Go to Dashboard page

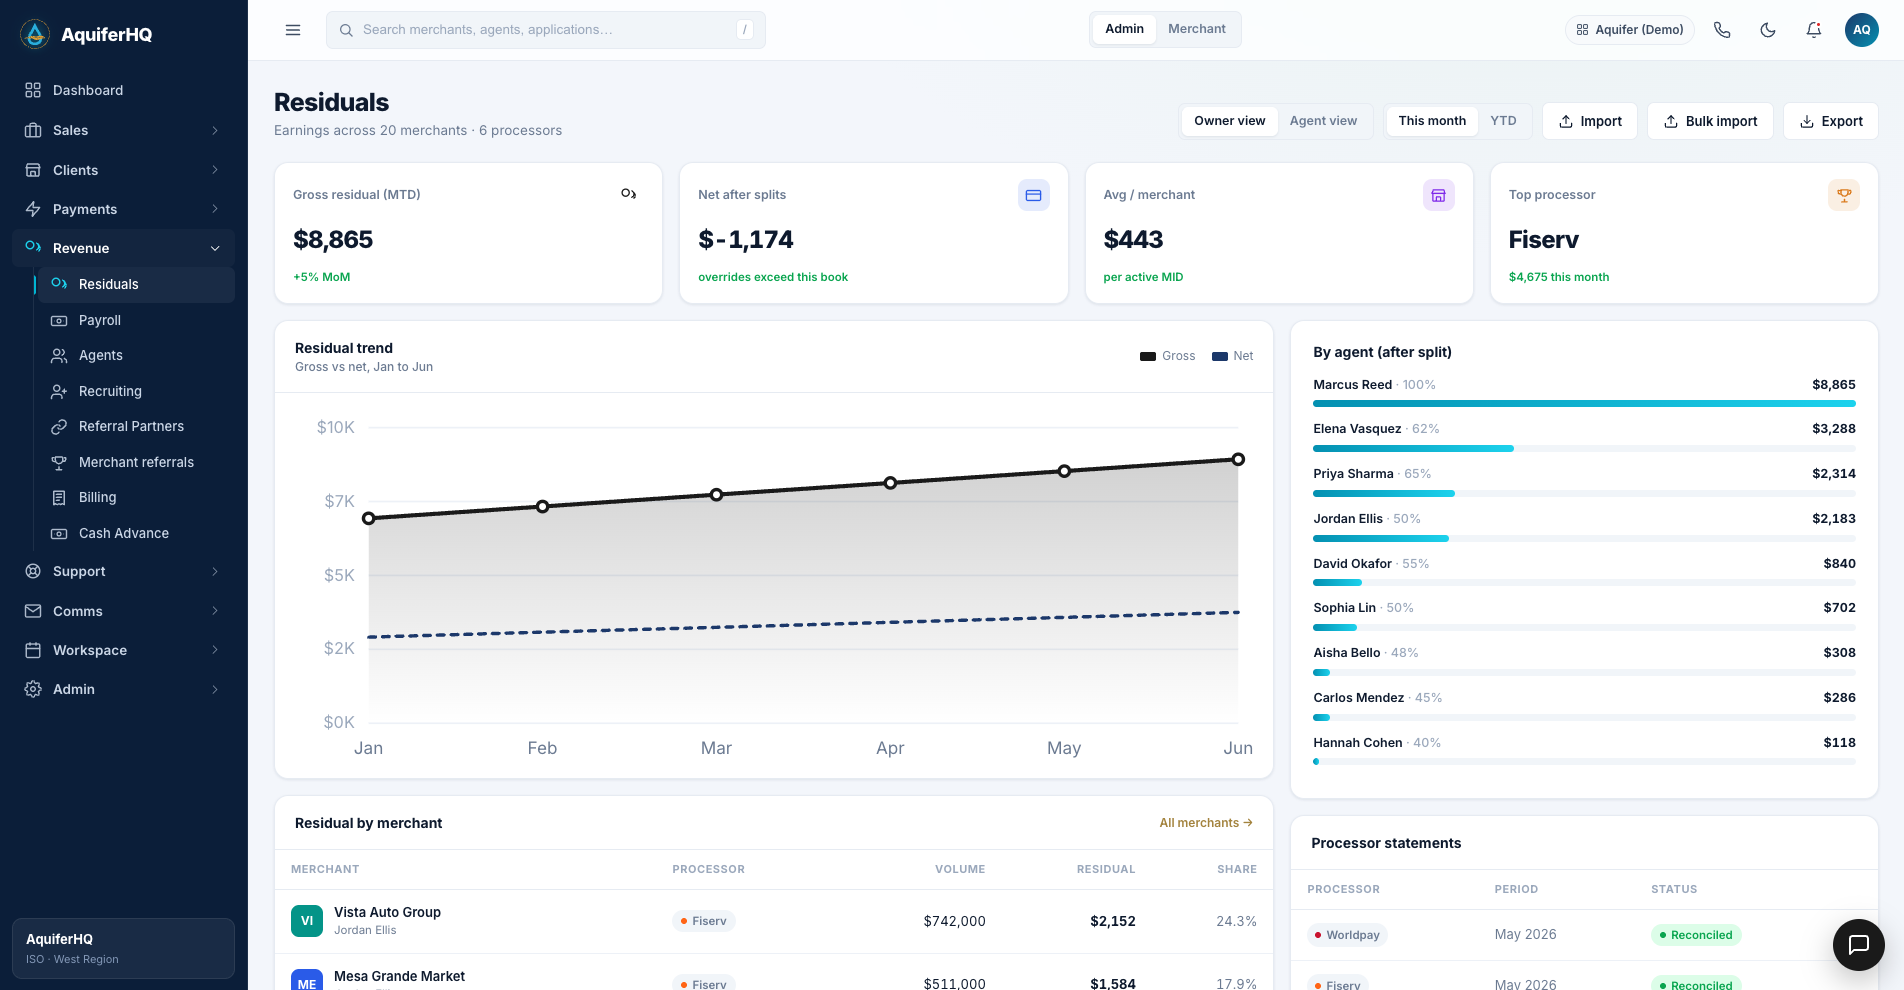pyautogui.click(x=123, y=90)
